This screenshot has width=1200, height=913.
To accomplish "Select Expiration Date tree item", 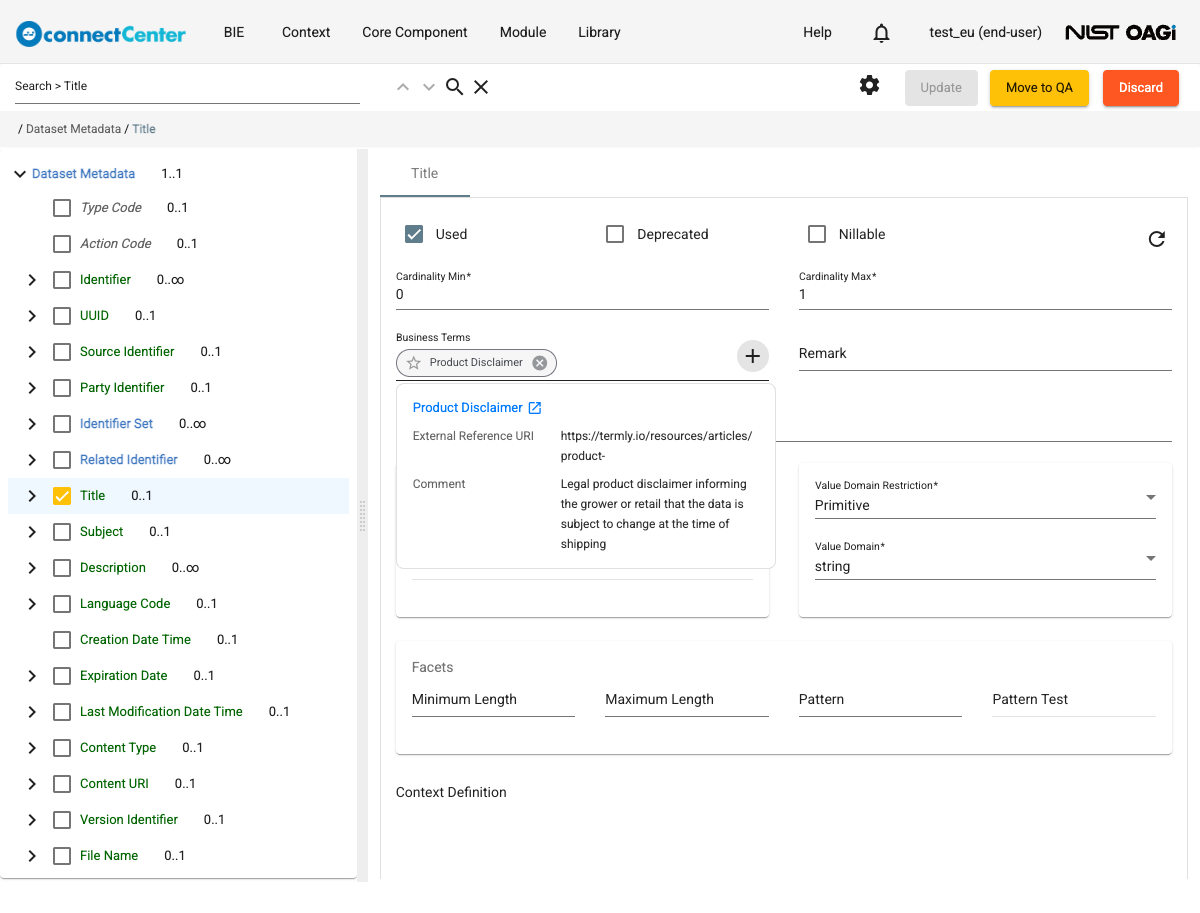I will pos(124,676).
